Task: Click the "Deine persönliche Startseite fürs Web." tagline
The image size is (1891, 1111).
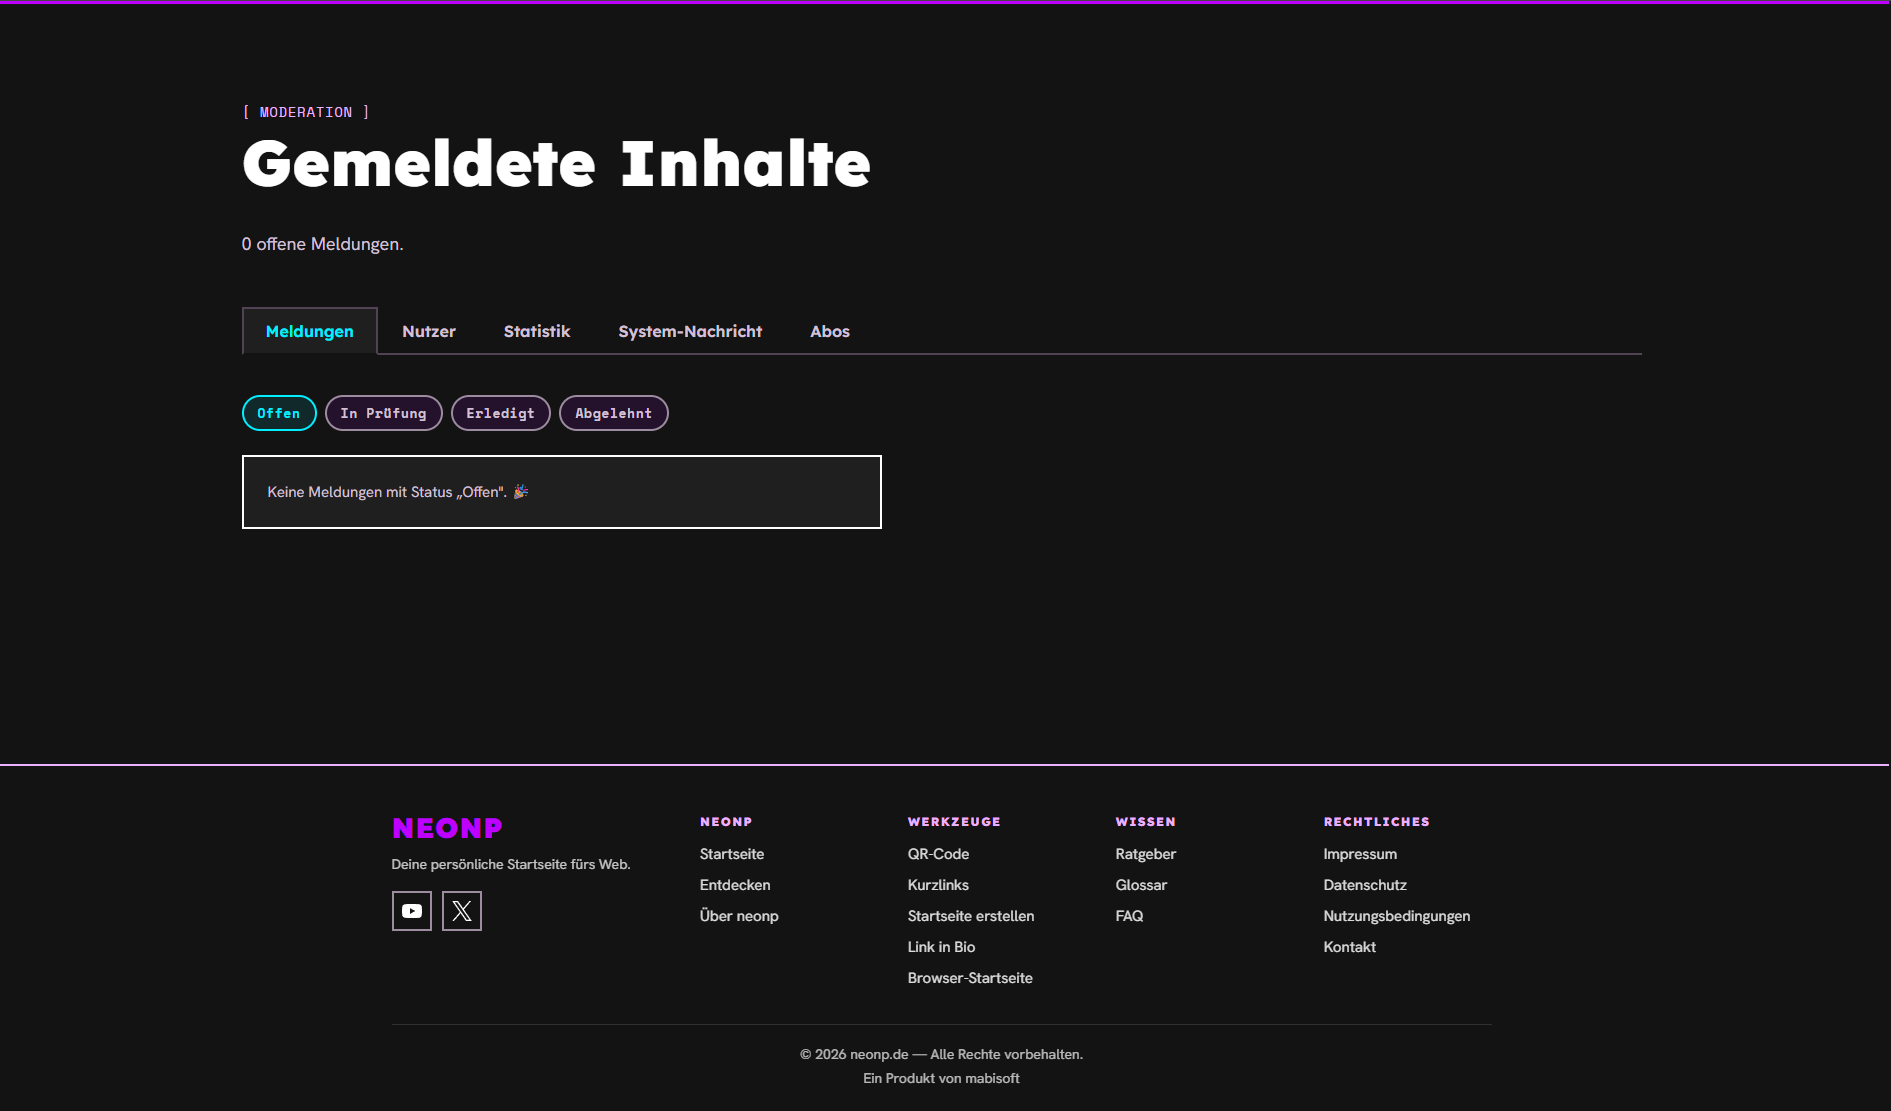Action: pos(511,864)
